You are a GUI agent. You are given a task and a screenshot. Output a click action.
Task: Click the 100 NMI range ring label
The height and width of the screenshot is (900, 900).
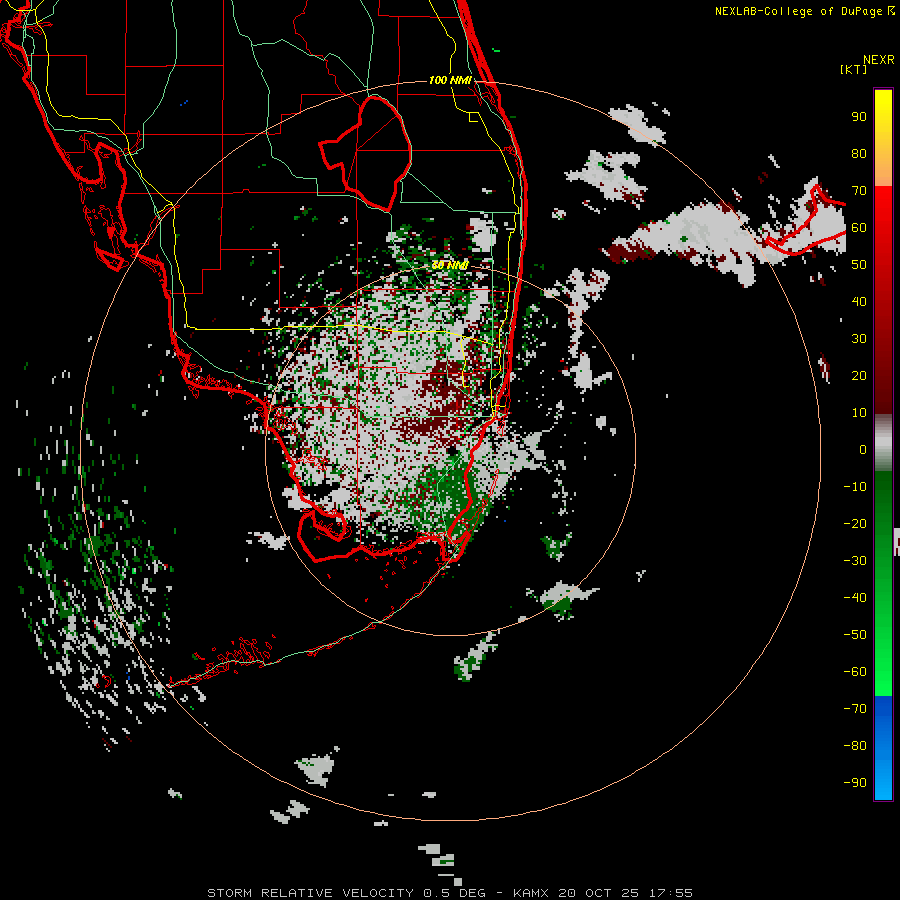click(x=450, y=80)
